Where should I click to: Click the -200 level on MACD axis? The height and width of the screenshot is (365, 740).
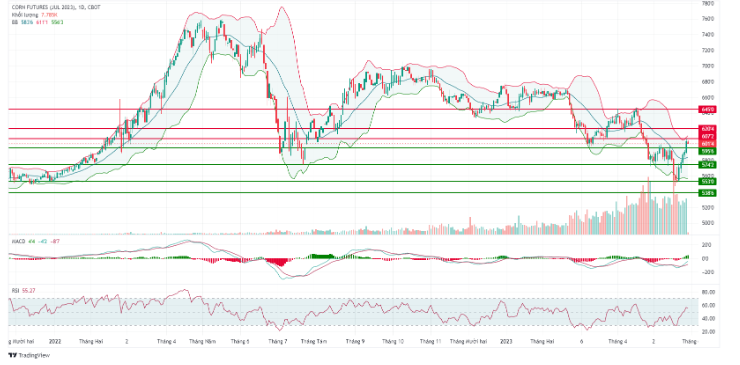click(x=707, y=272)
